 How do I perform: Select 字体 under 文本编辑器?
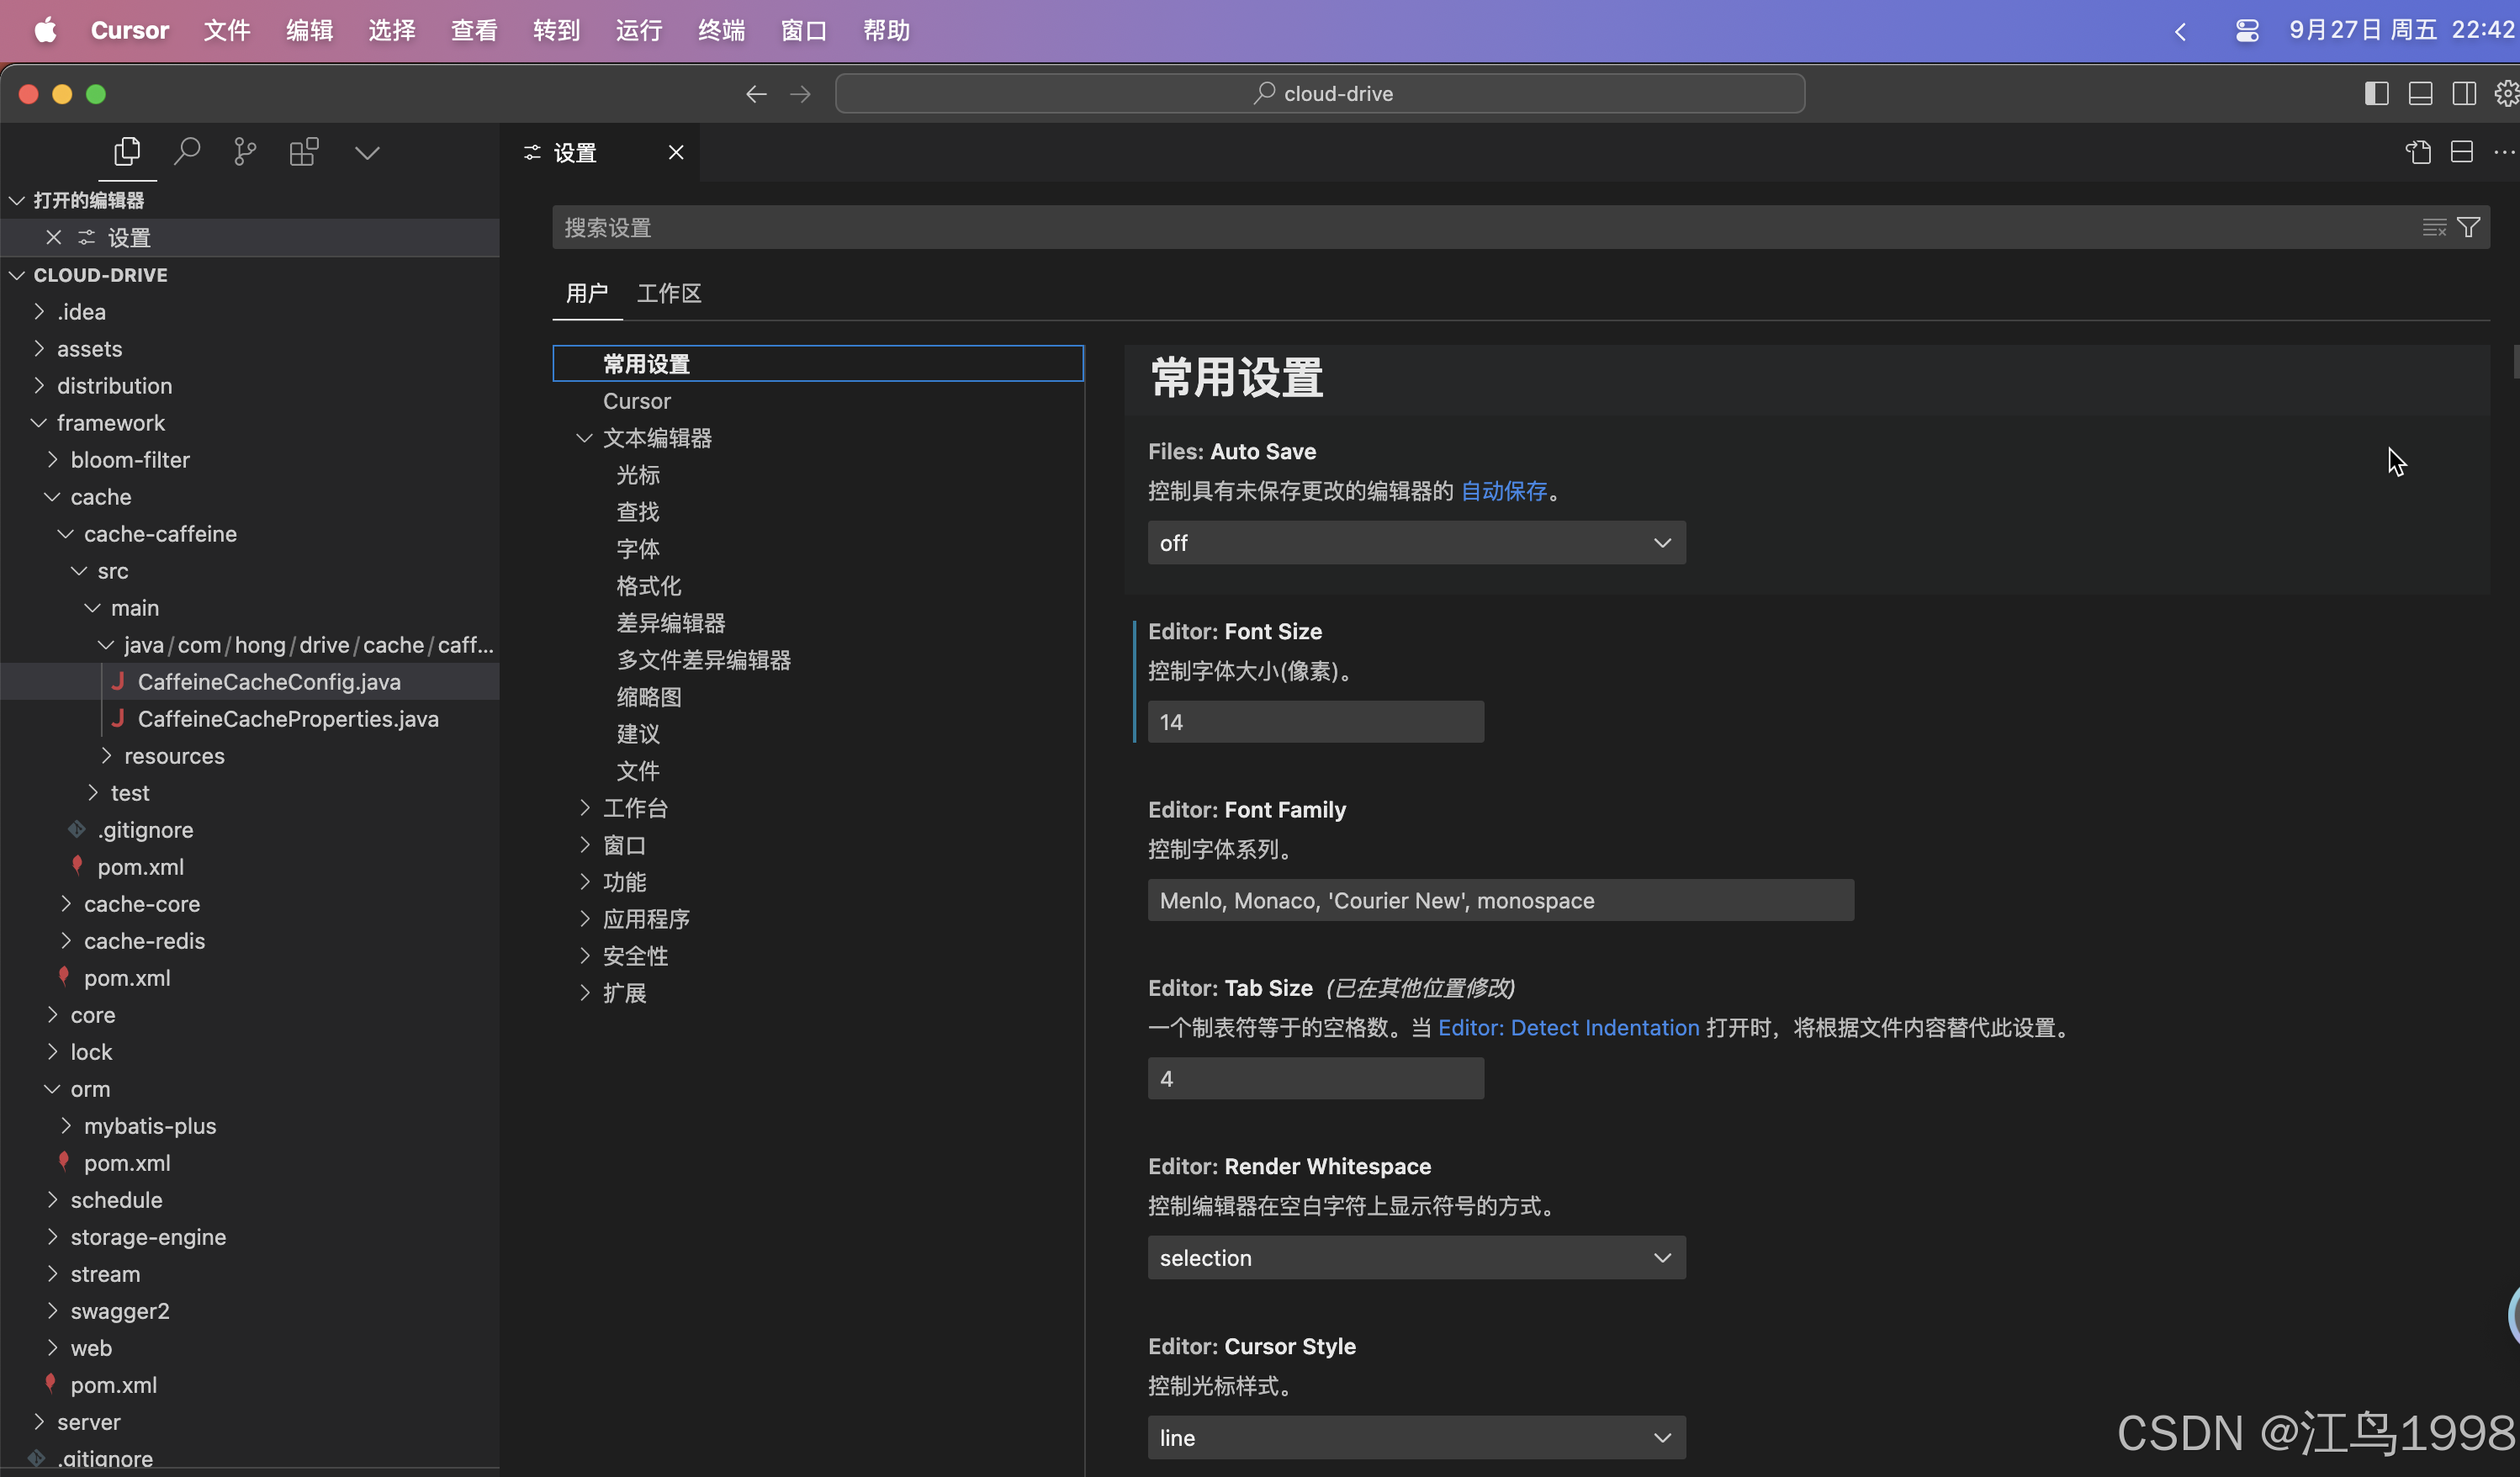click(638, 549)
